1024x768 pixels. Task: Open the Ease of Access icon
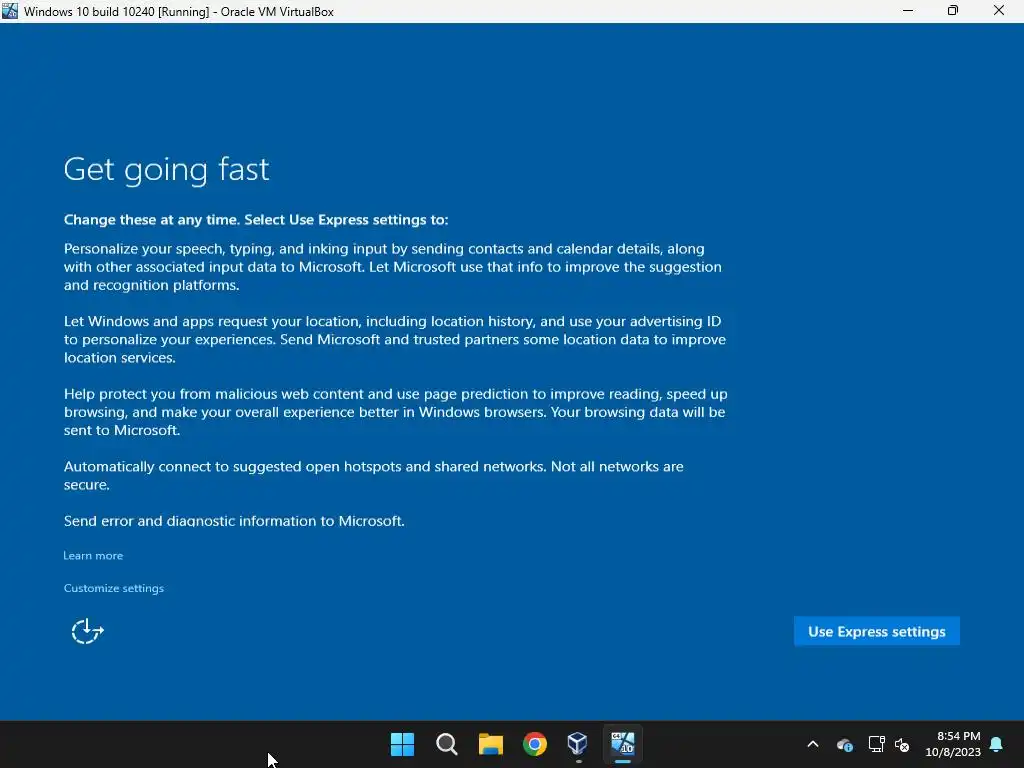88,632
